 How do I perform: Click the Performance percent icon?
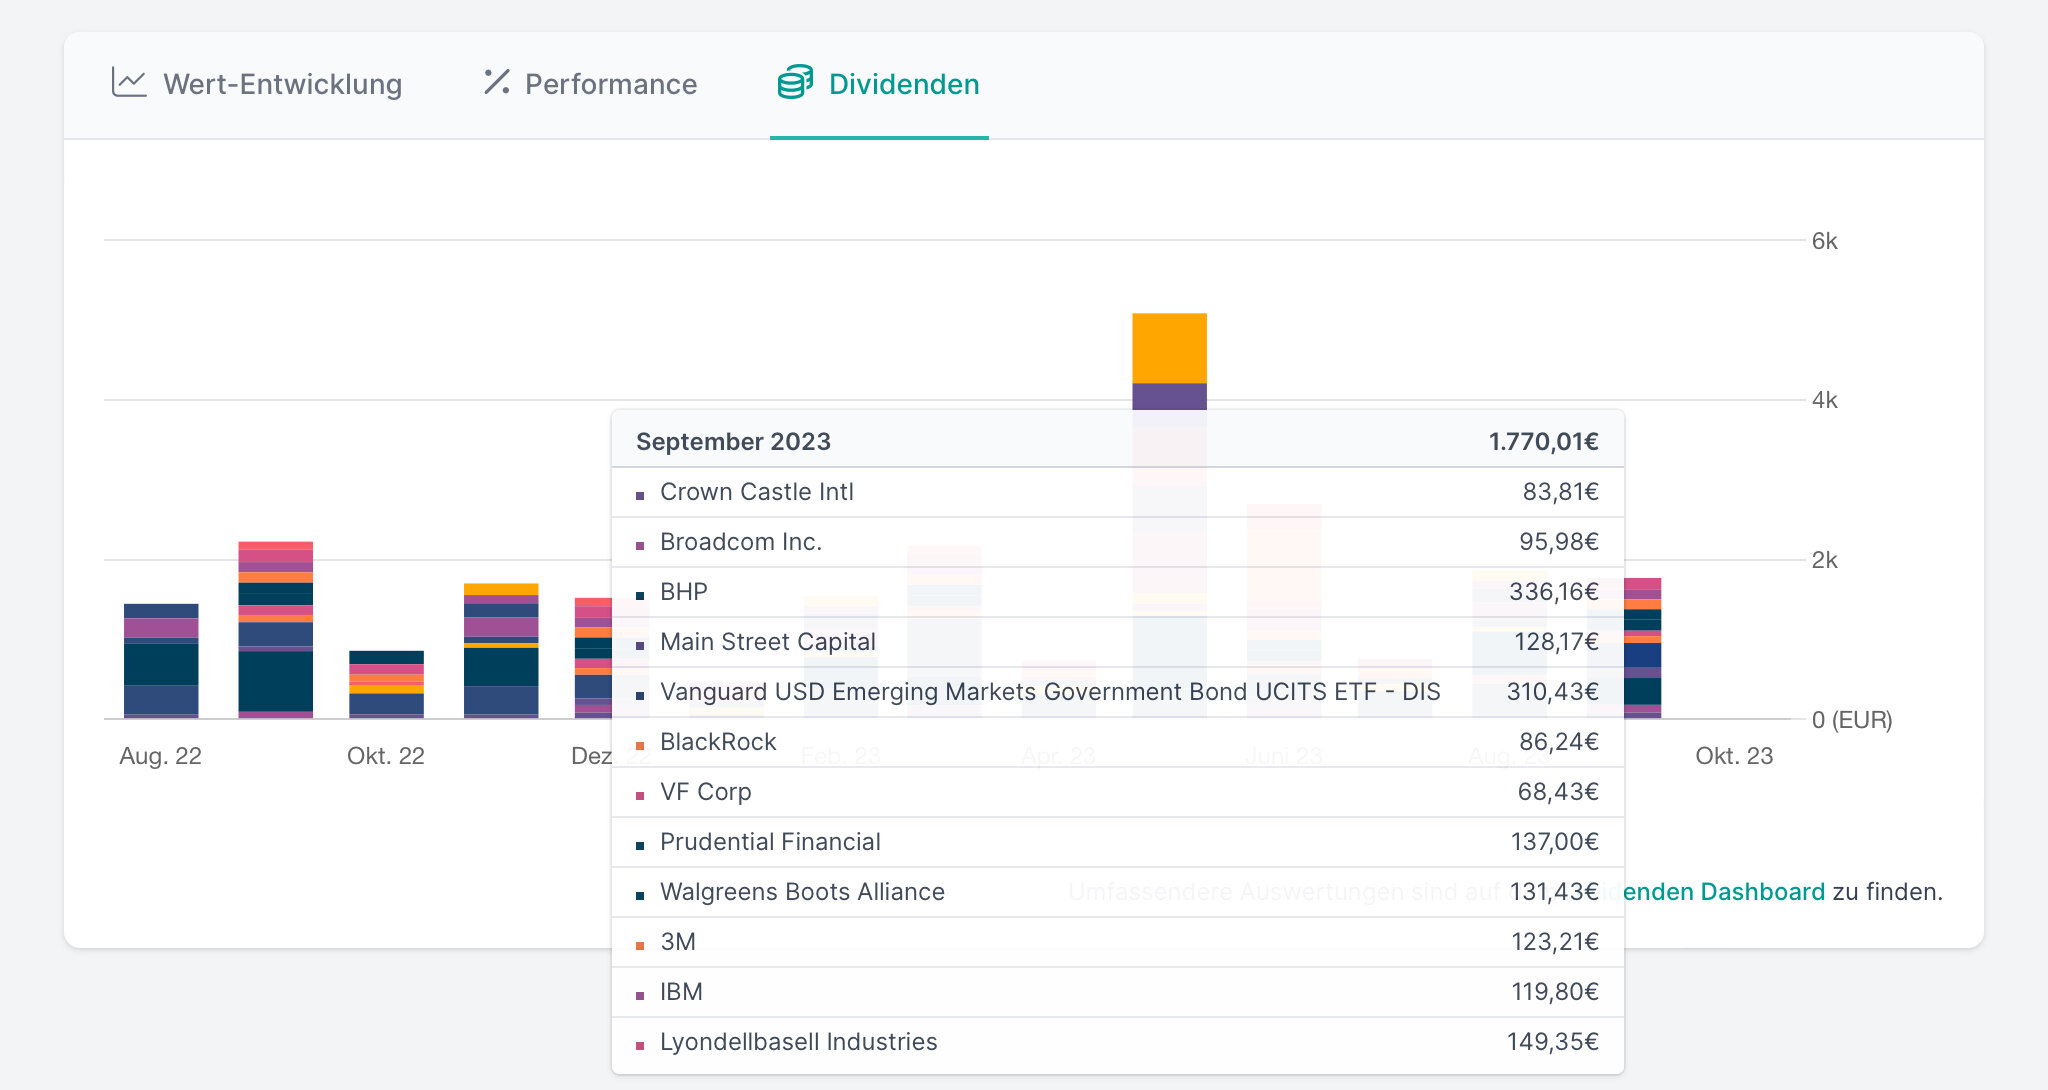coord(496,82)
